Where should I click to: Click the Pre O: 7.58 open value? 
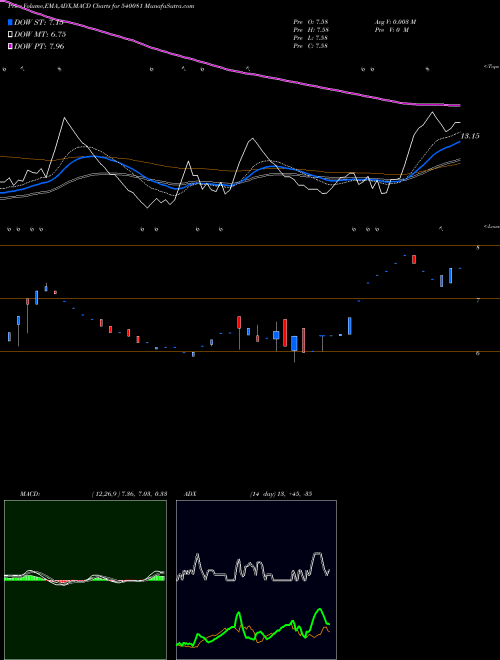tap(311, 21)
